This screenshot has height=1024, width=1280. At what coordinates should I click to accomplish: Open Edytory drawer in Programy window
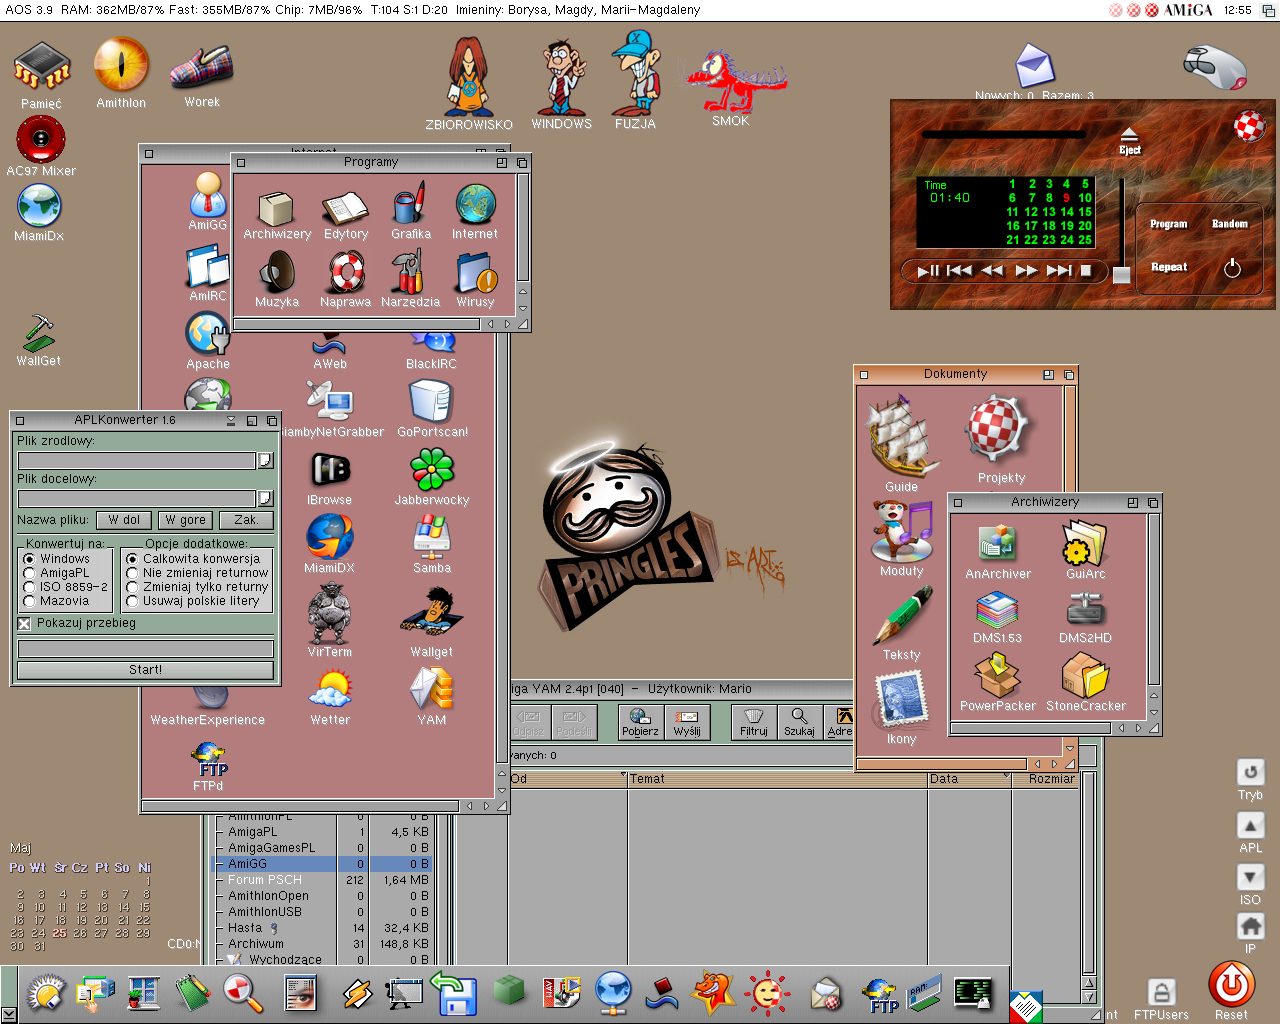[346, 207]
